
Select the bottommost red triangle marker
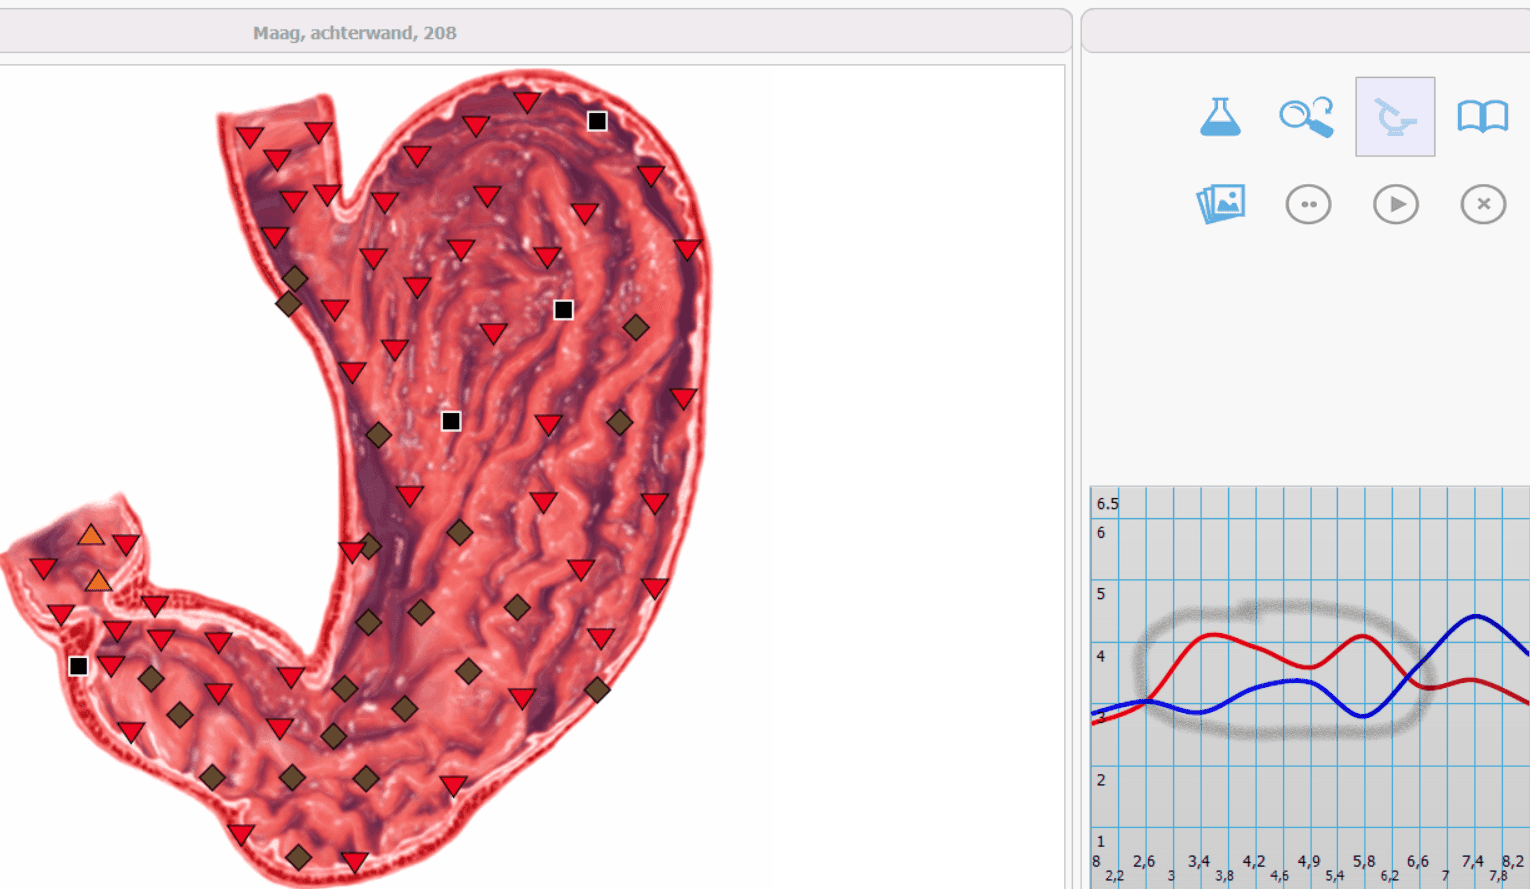coord(355,861)
